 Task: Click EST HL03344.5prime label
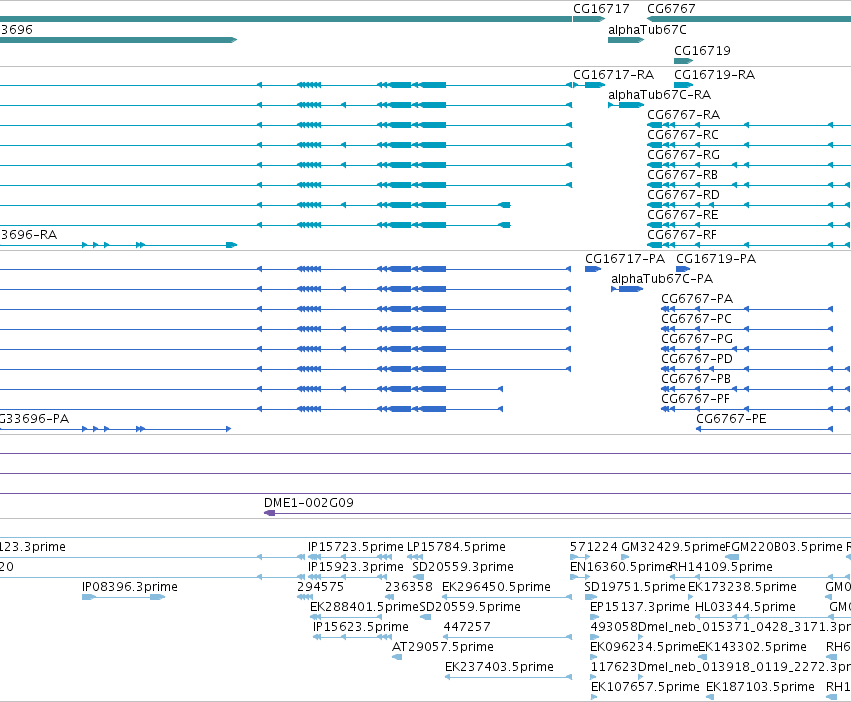pyautogui.click(x=745, y=607)
